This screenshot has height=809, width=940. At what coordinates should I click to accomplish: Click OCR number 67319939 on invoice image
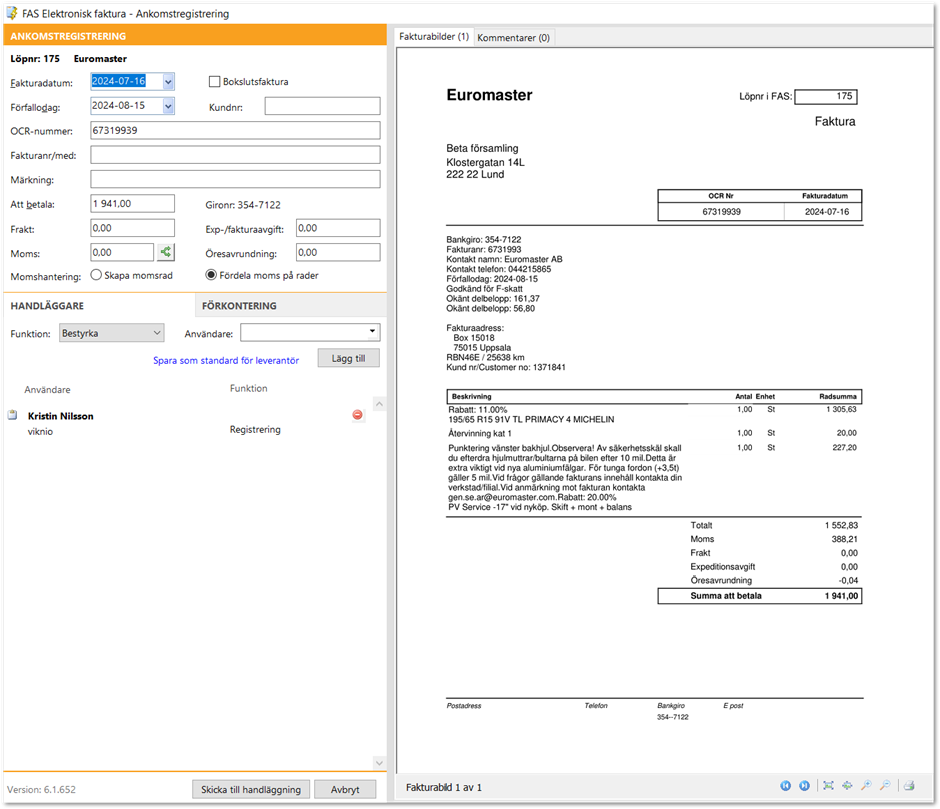(x=721, y=212)
